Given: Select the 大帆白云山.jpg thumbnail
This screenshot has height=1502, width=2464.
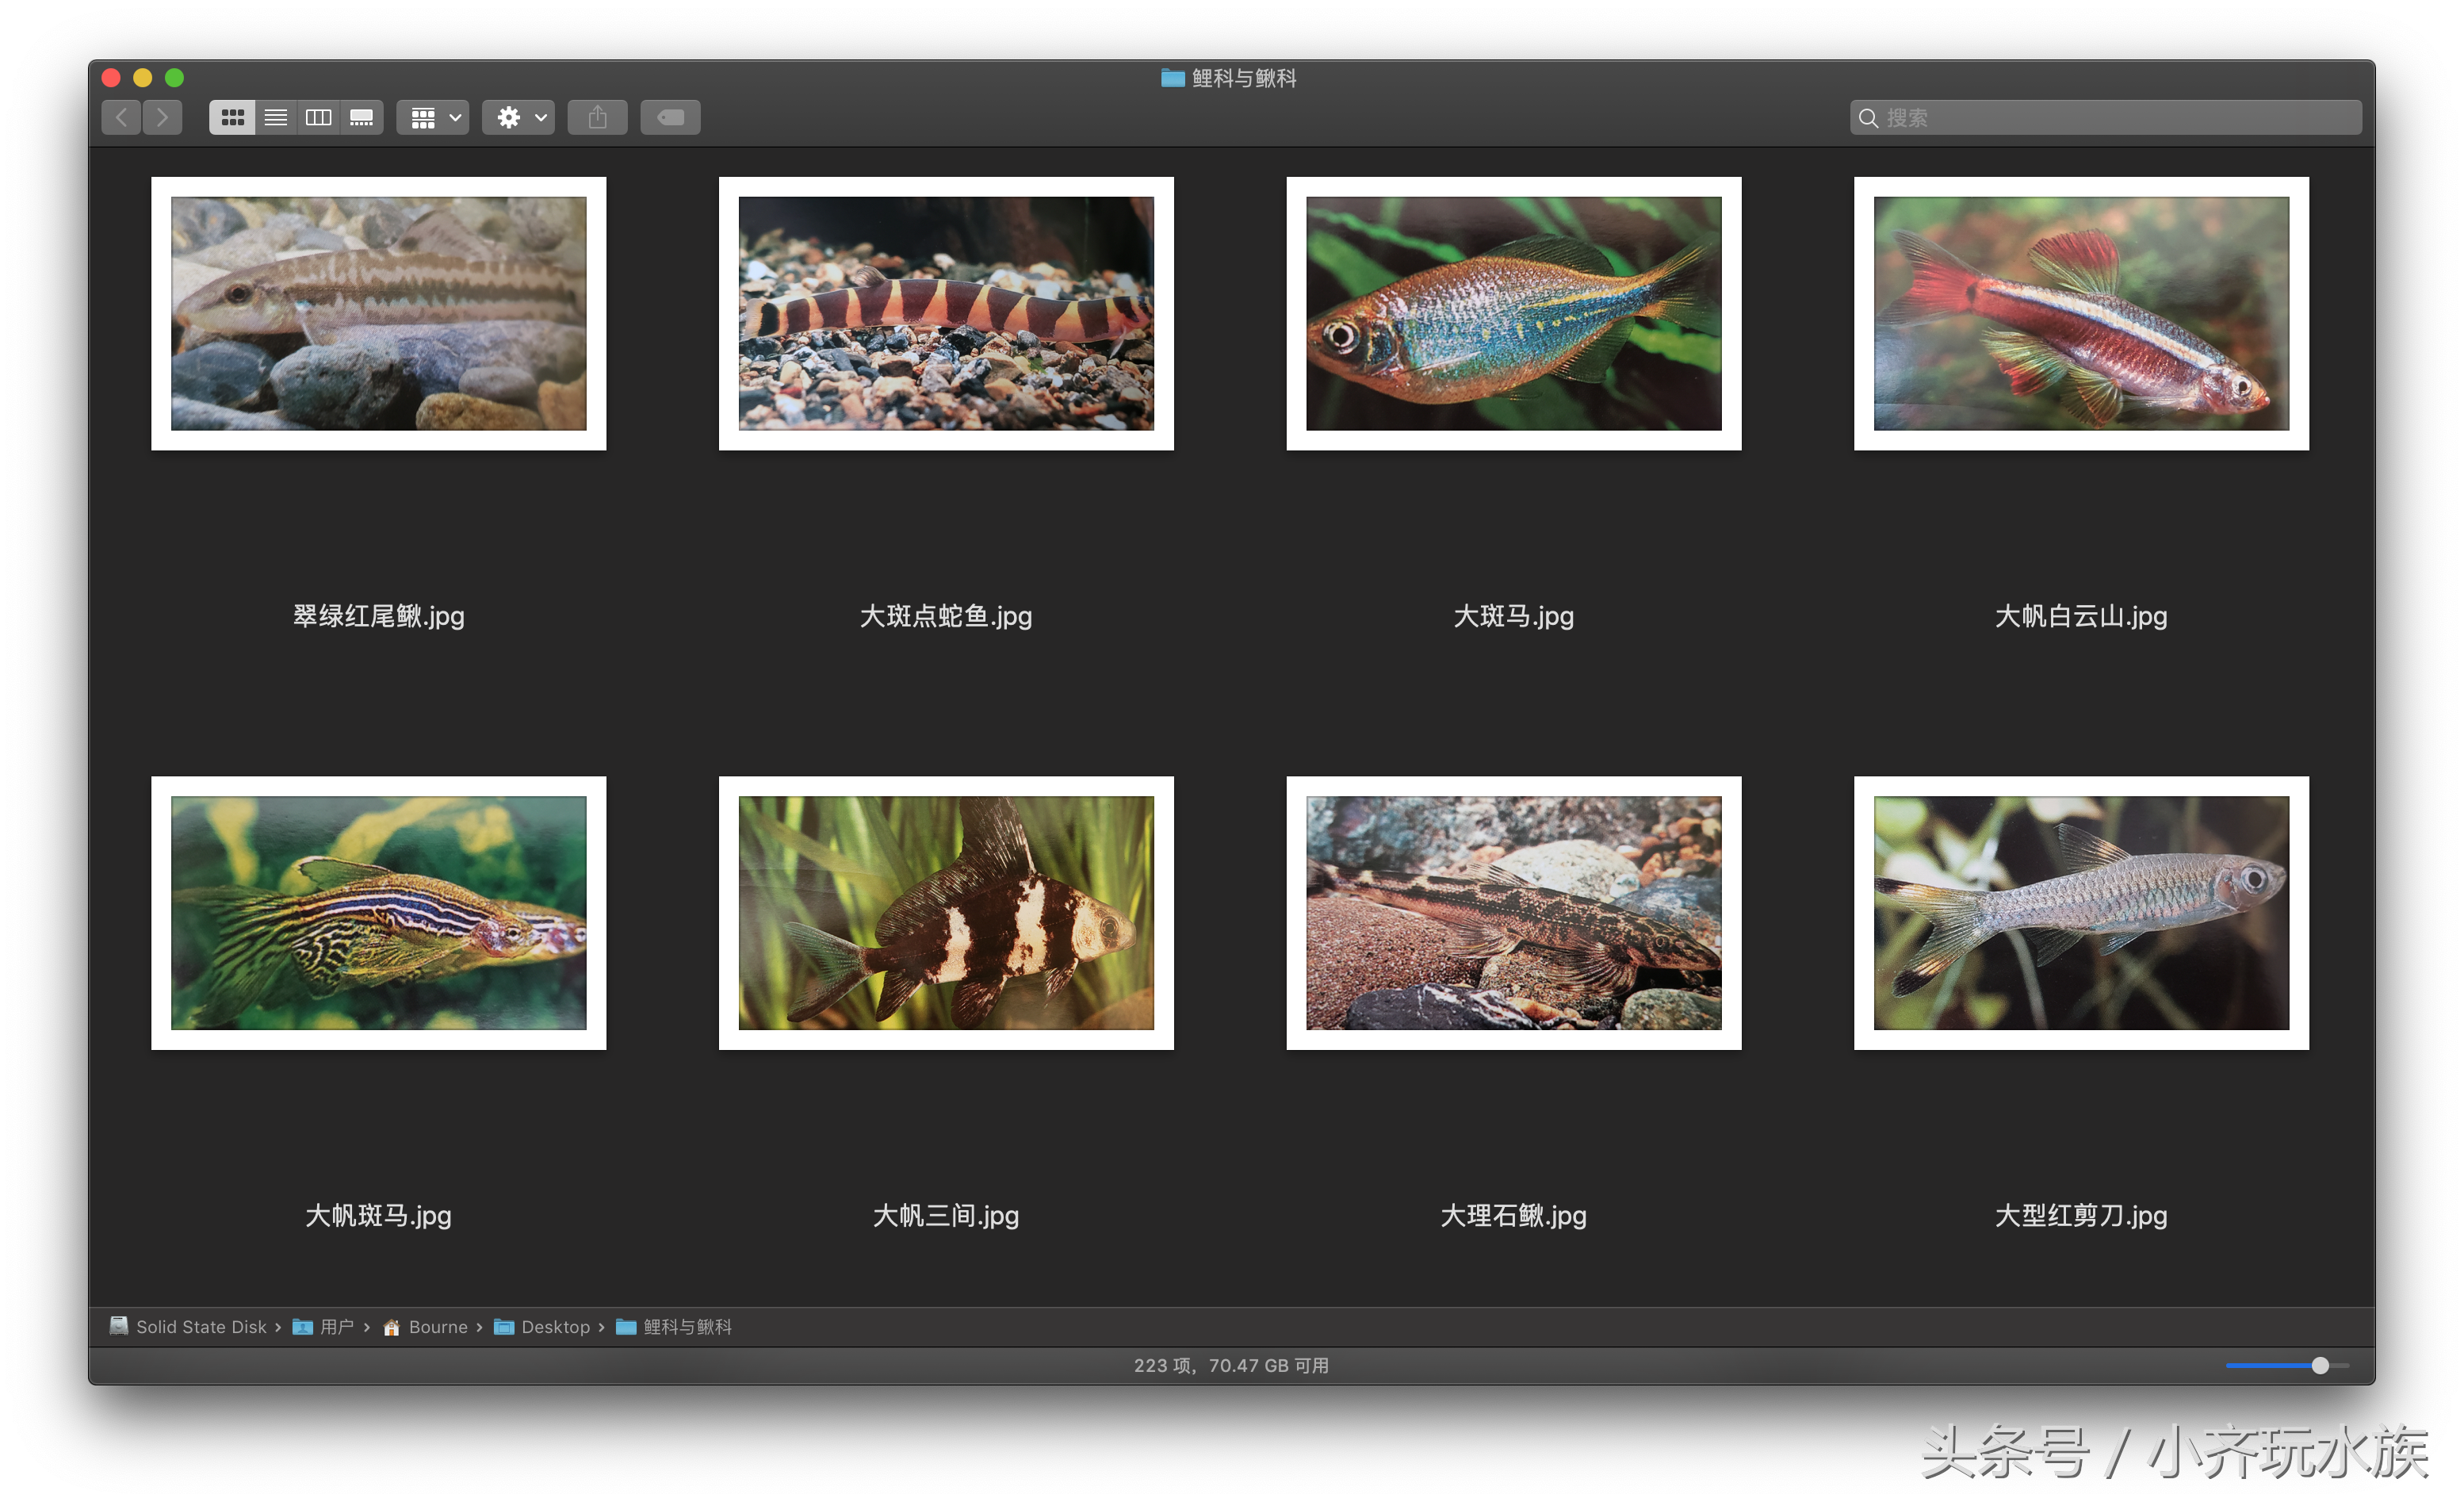Looking at the screenshot, I should (2081, 314).
